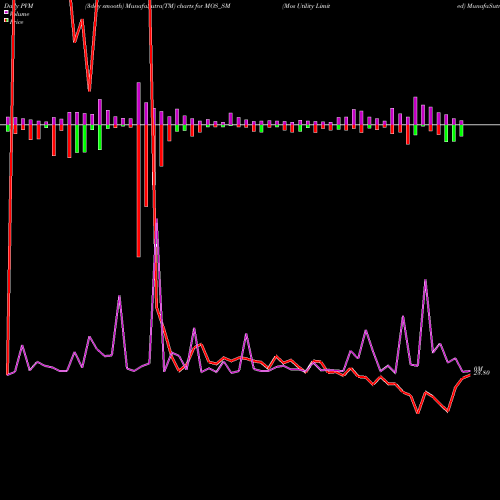Click the lowest dip of the red price line

tap(418, 413)
